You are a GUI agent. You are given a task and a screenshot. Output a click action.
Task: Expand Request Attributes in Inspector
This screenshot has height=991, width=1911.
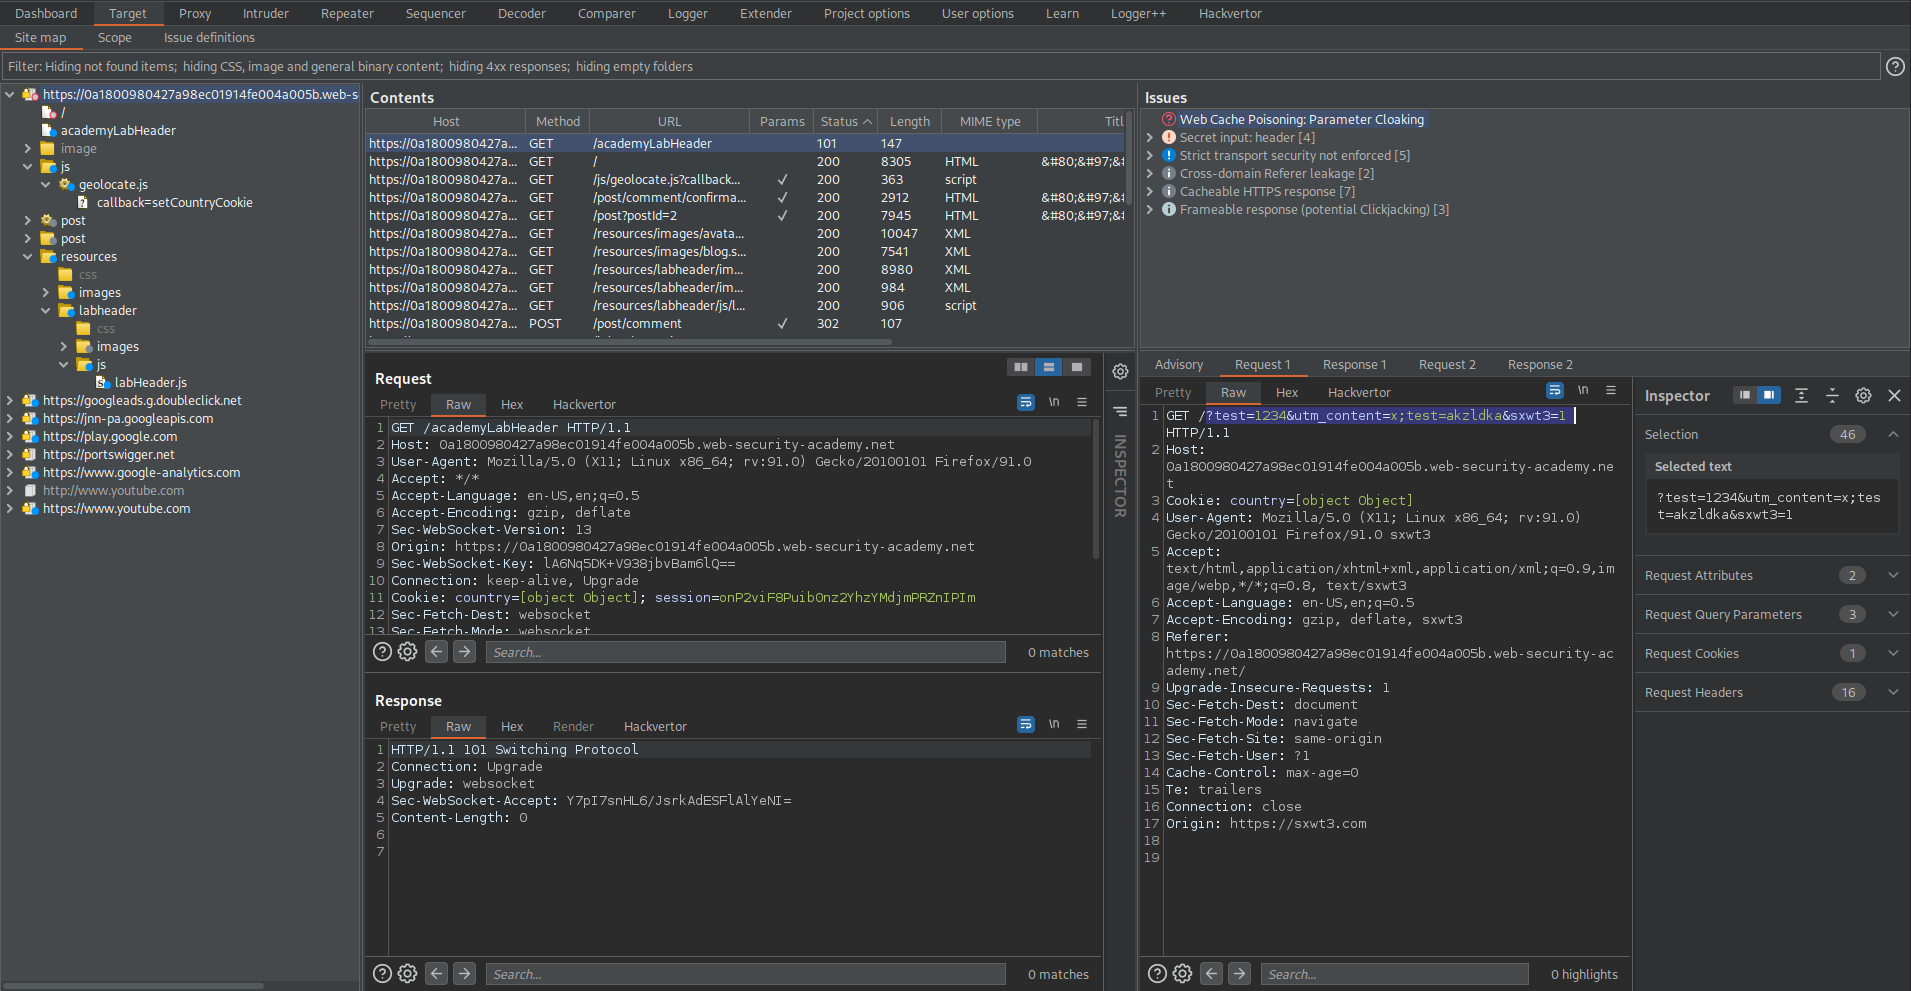(x=1893, y=575)
